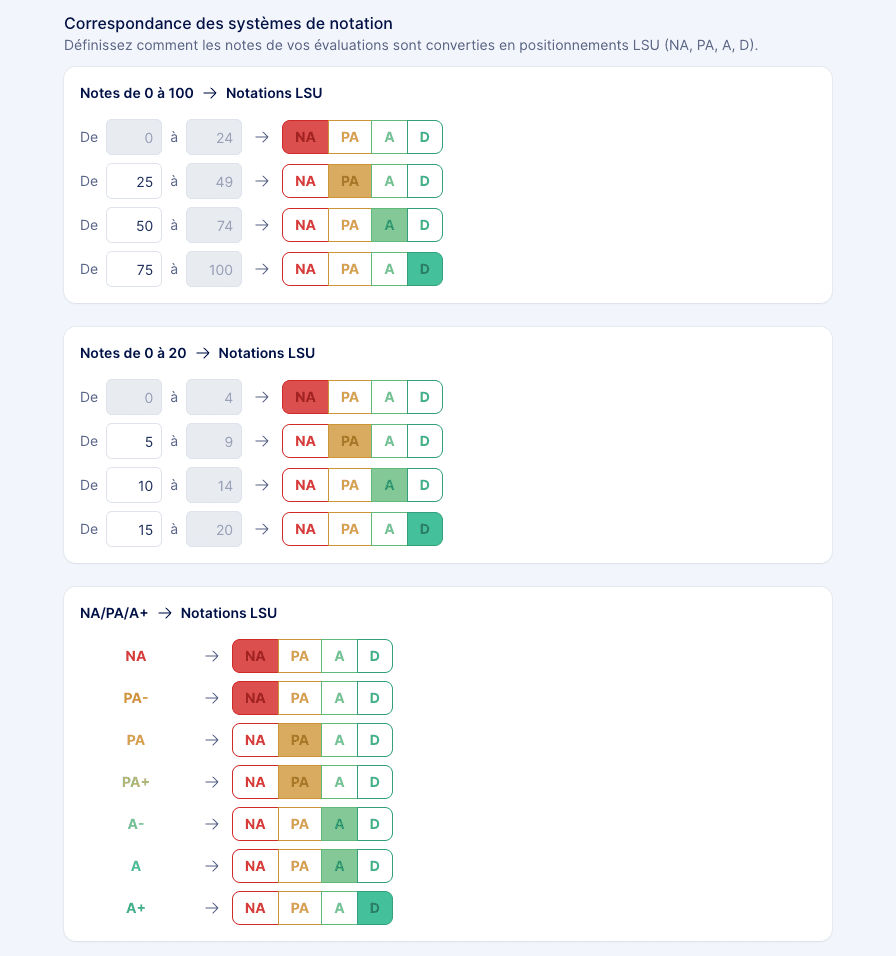
Task: Set the A- grade mapping to PA
Action: click(300, 824)
